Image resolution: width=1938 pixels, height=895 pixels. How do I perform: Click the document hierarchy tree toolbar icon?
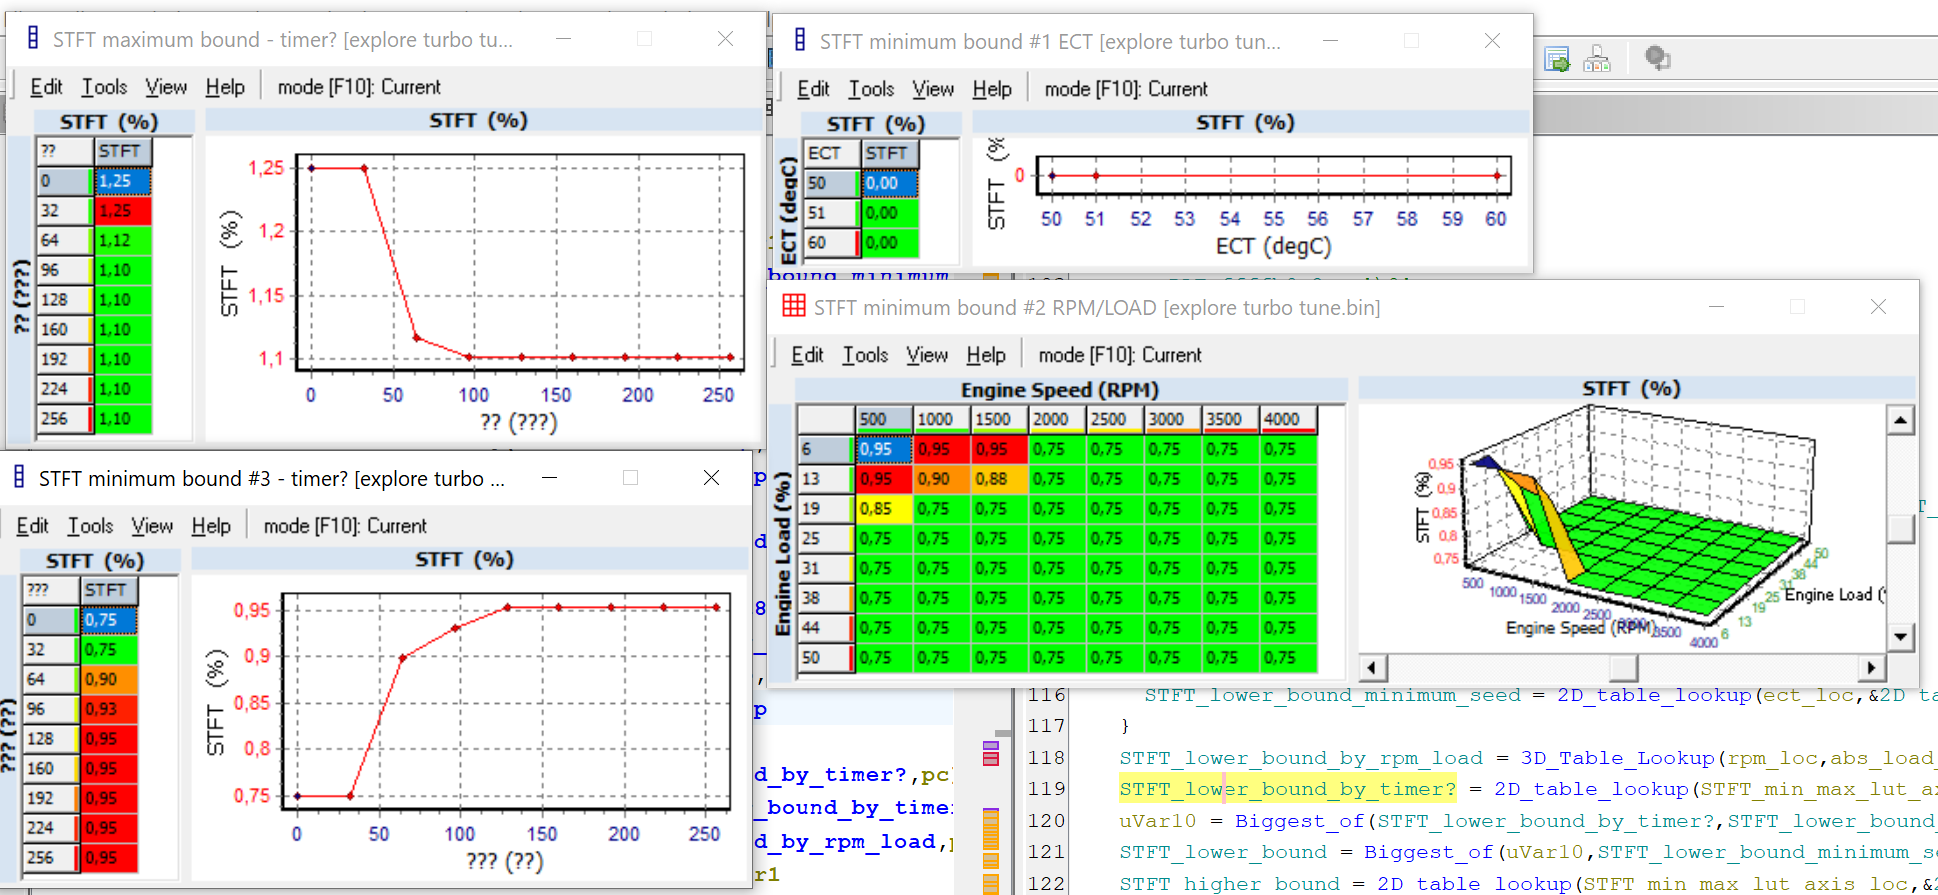(1597, 59)
